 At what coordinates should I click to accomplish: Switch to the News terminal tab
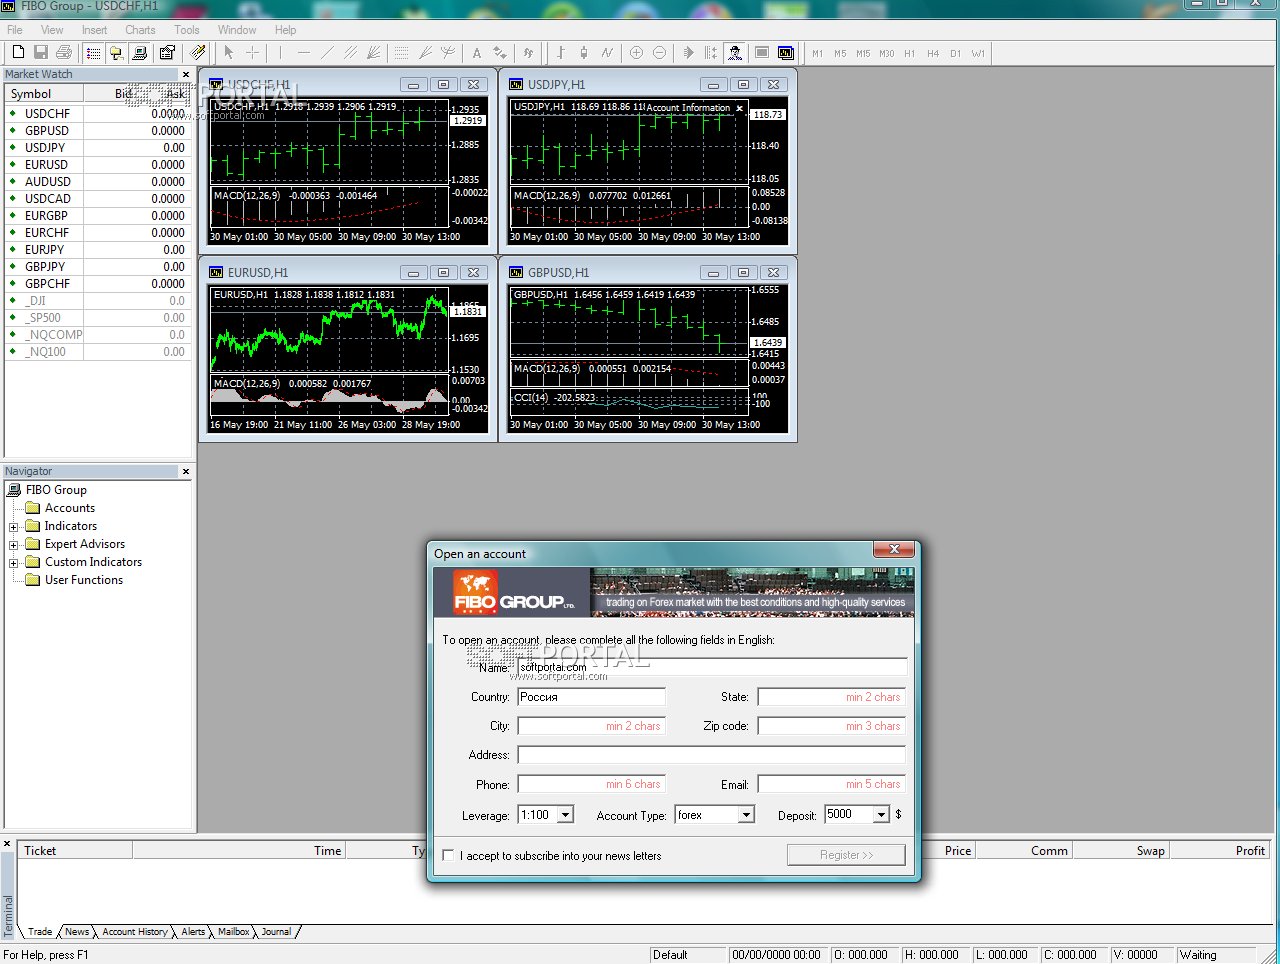(x=77, y=932)
